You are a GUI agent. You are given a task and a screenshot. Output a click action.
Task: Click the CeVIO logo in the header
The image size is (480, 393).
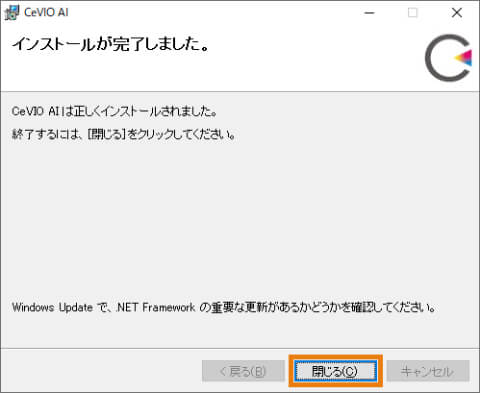[448, 58]
